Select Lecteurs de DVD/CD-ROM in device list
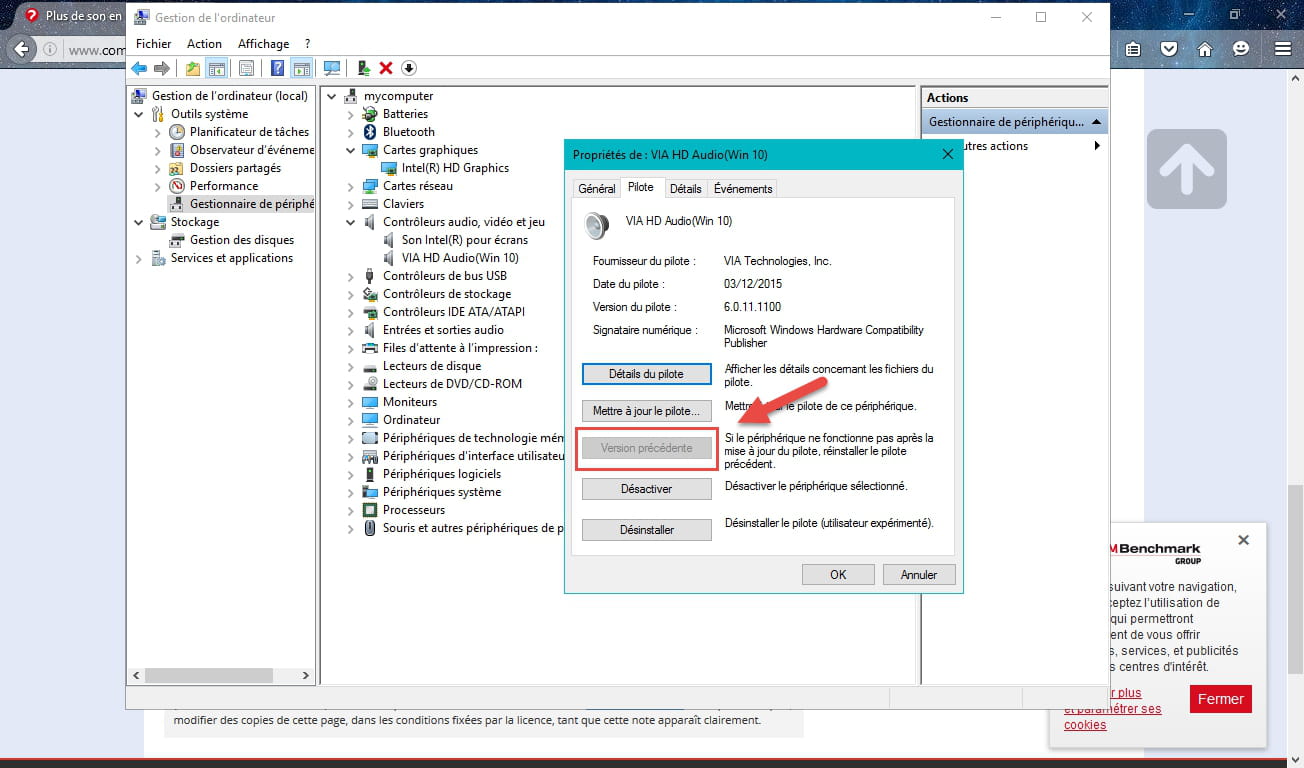This screenshot has width=1304, height=768. point(452,384)
